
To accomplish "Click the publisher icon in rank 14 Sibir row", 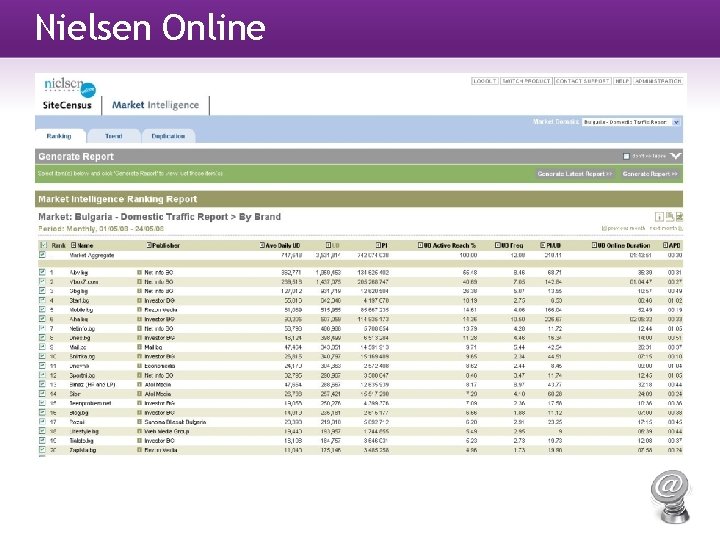I will pyautogui.click(x=140, y=394).
